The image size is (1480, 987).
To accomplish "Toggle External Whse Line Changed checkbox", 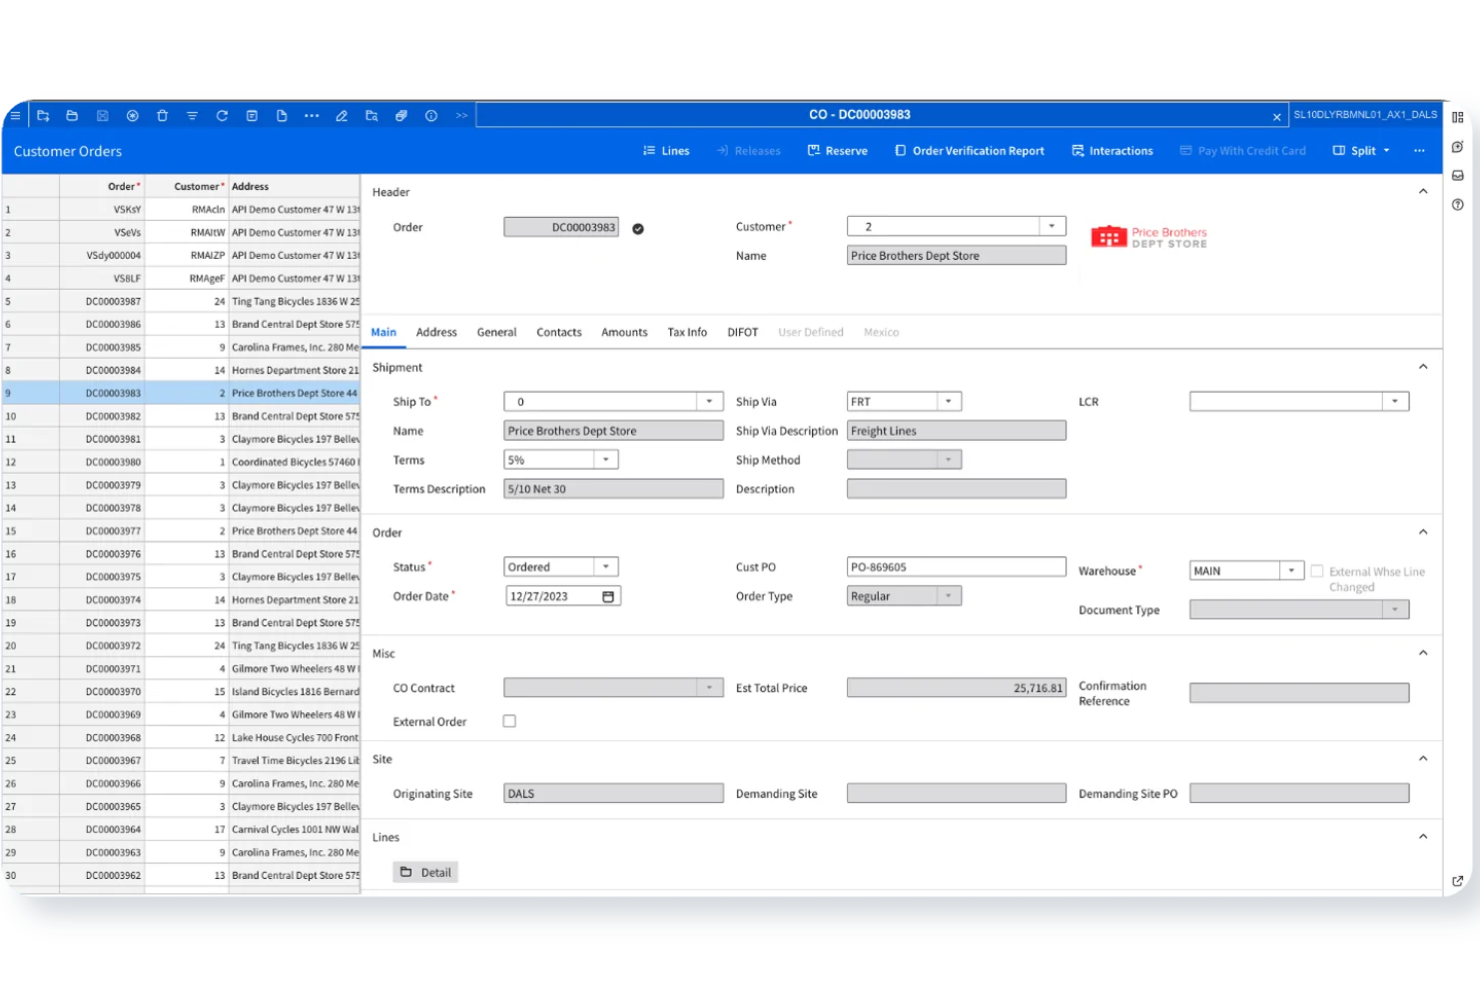I will [x=1317, y=571].
